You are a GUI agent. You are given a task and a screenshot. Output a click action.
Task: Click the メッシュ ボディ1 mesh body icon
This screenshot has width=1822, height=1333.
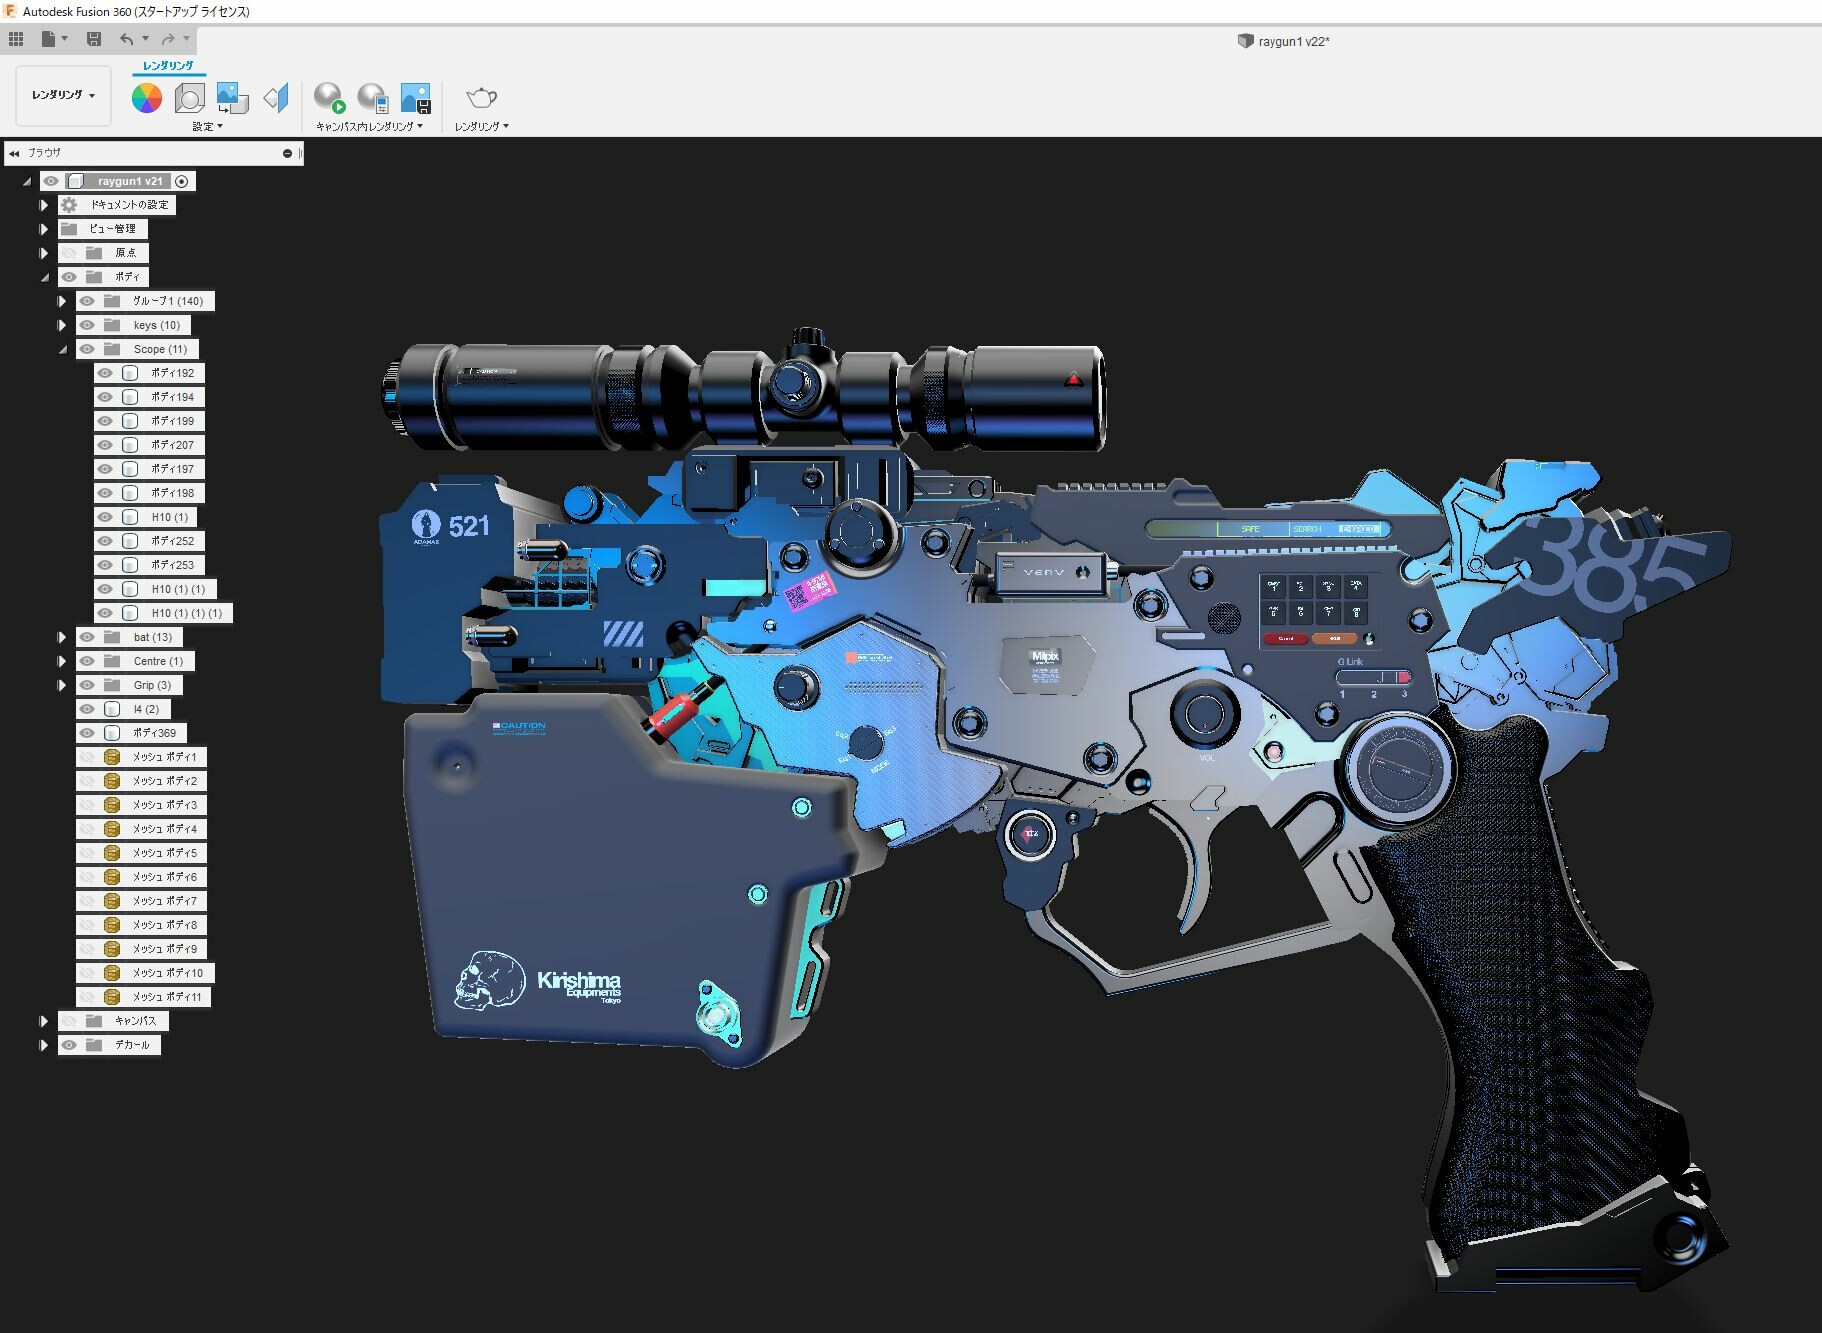click(112, 757)
